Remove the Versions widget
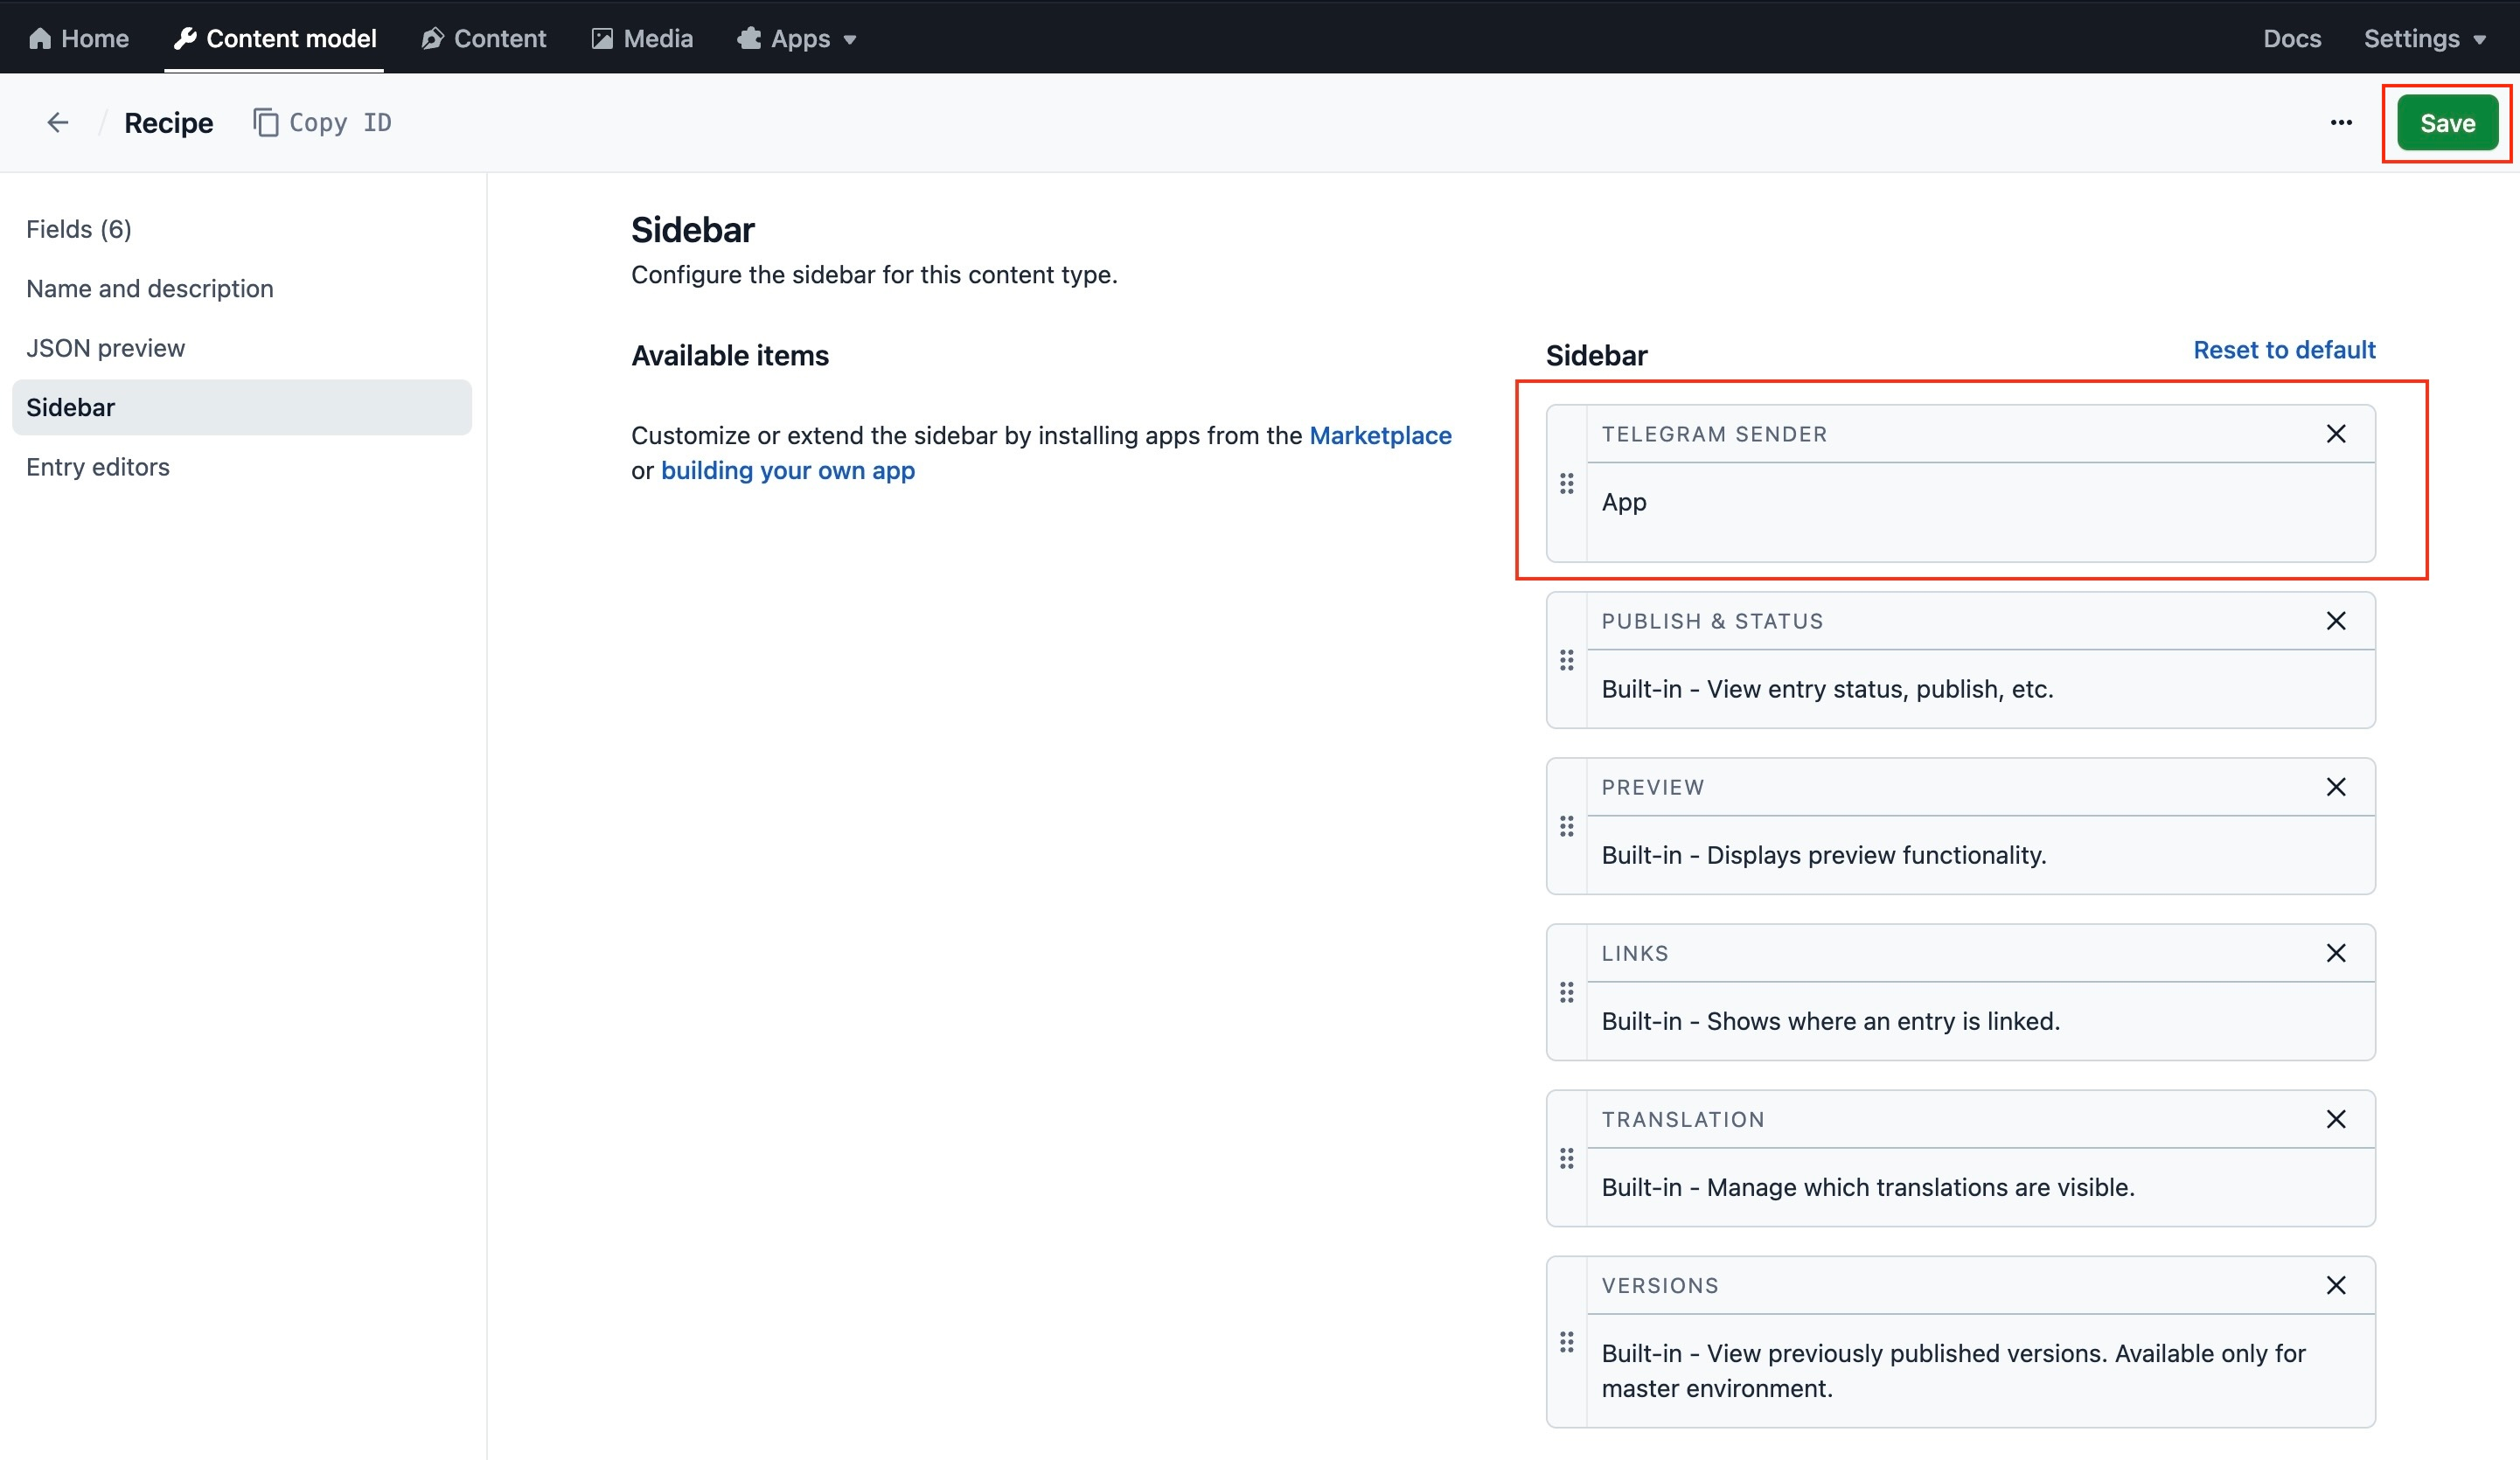This screenshot has height=1460, width=2520. 2337,1285
